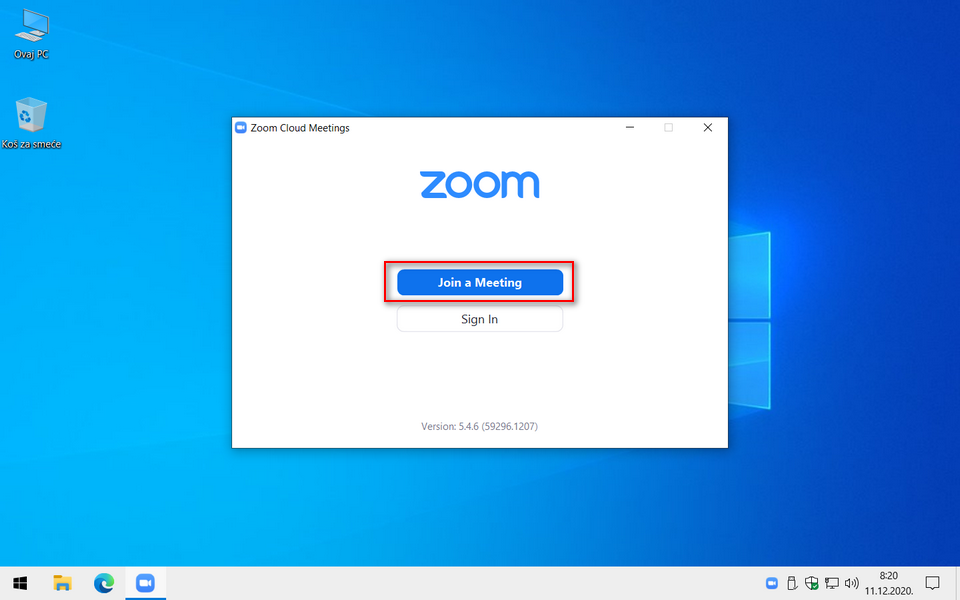Open Ovaj PC desktop icon

(x=31, y=35)
